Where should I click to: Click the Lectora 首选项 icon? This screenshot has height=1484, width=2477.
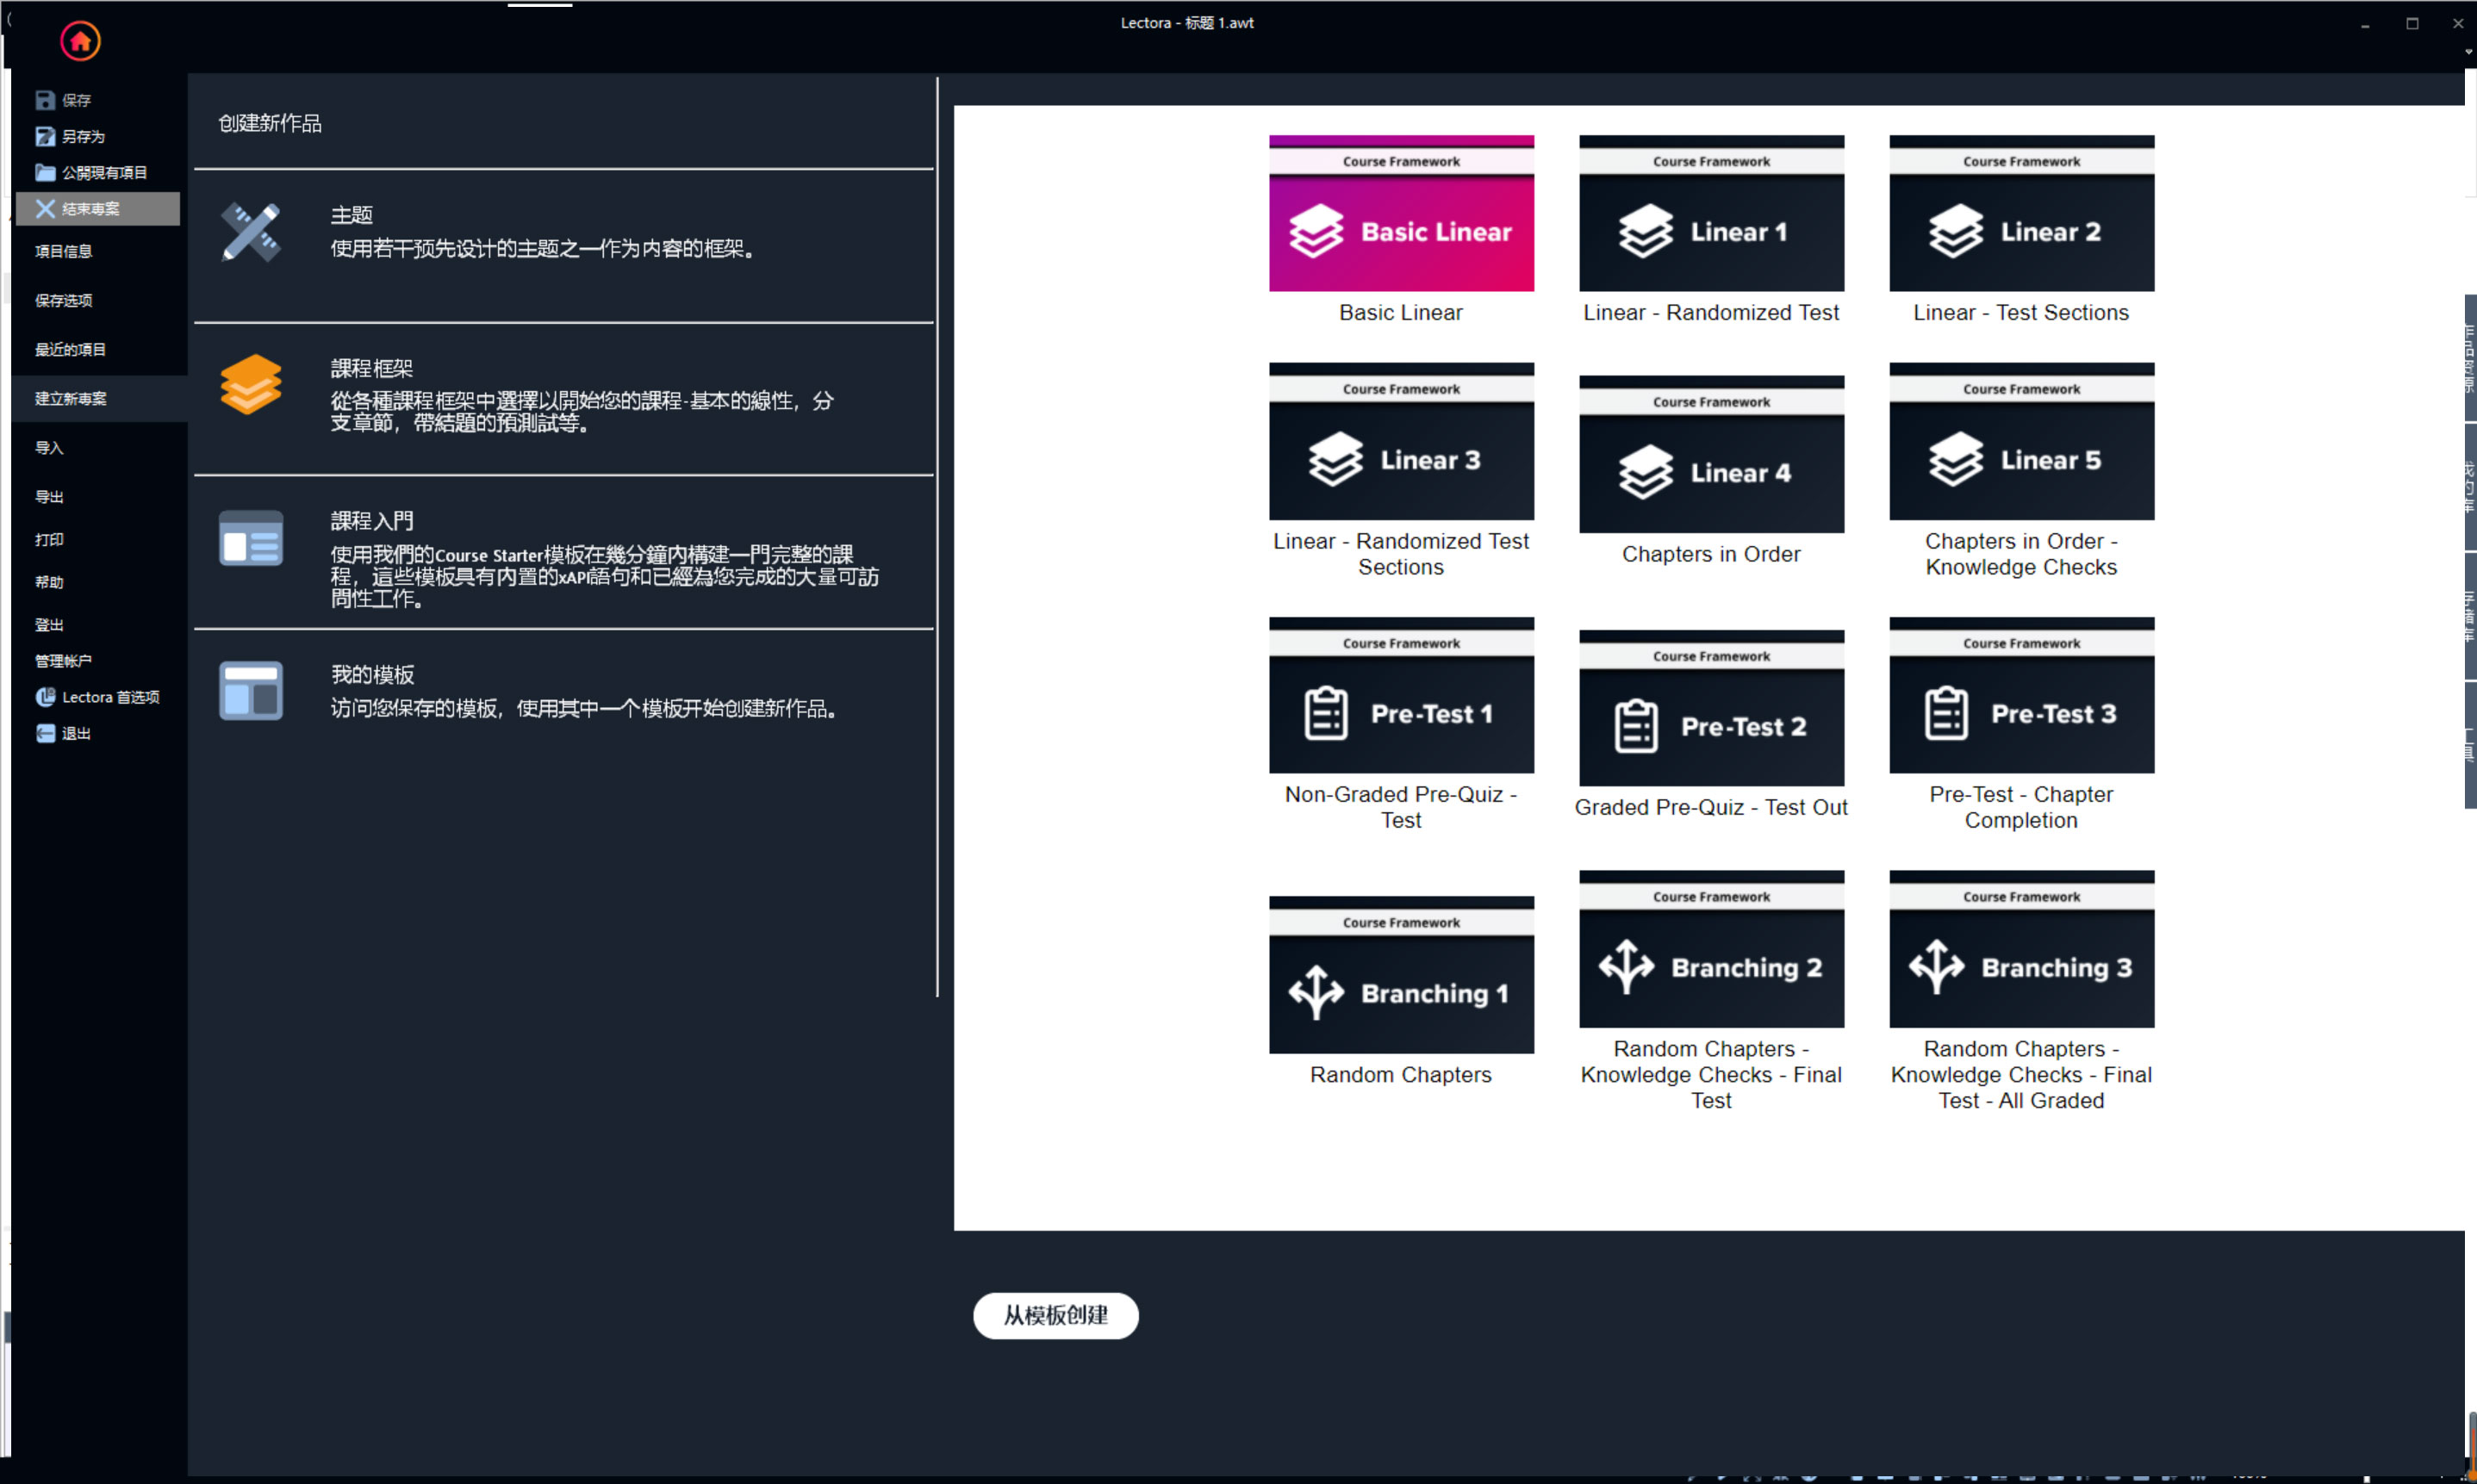[x=45, y=697]
